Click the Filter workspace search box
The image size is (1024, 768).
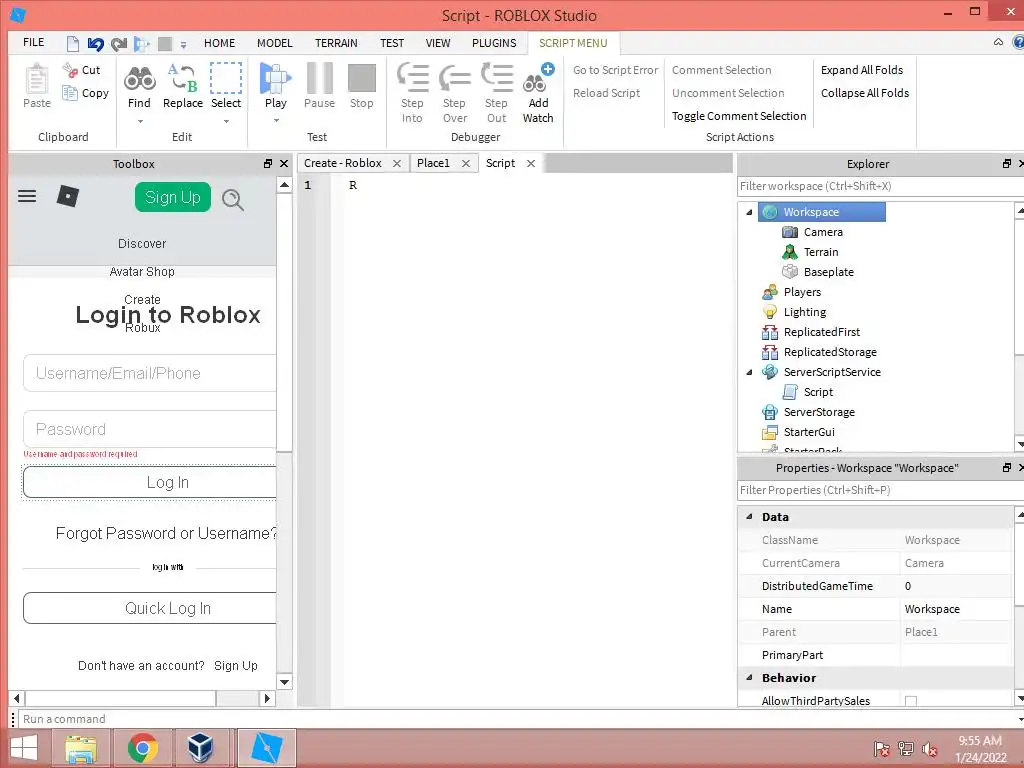880,186
